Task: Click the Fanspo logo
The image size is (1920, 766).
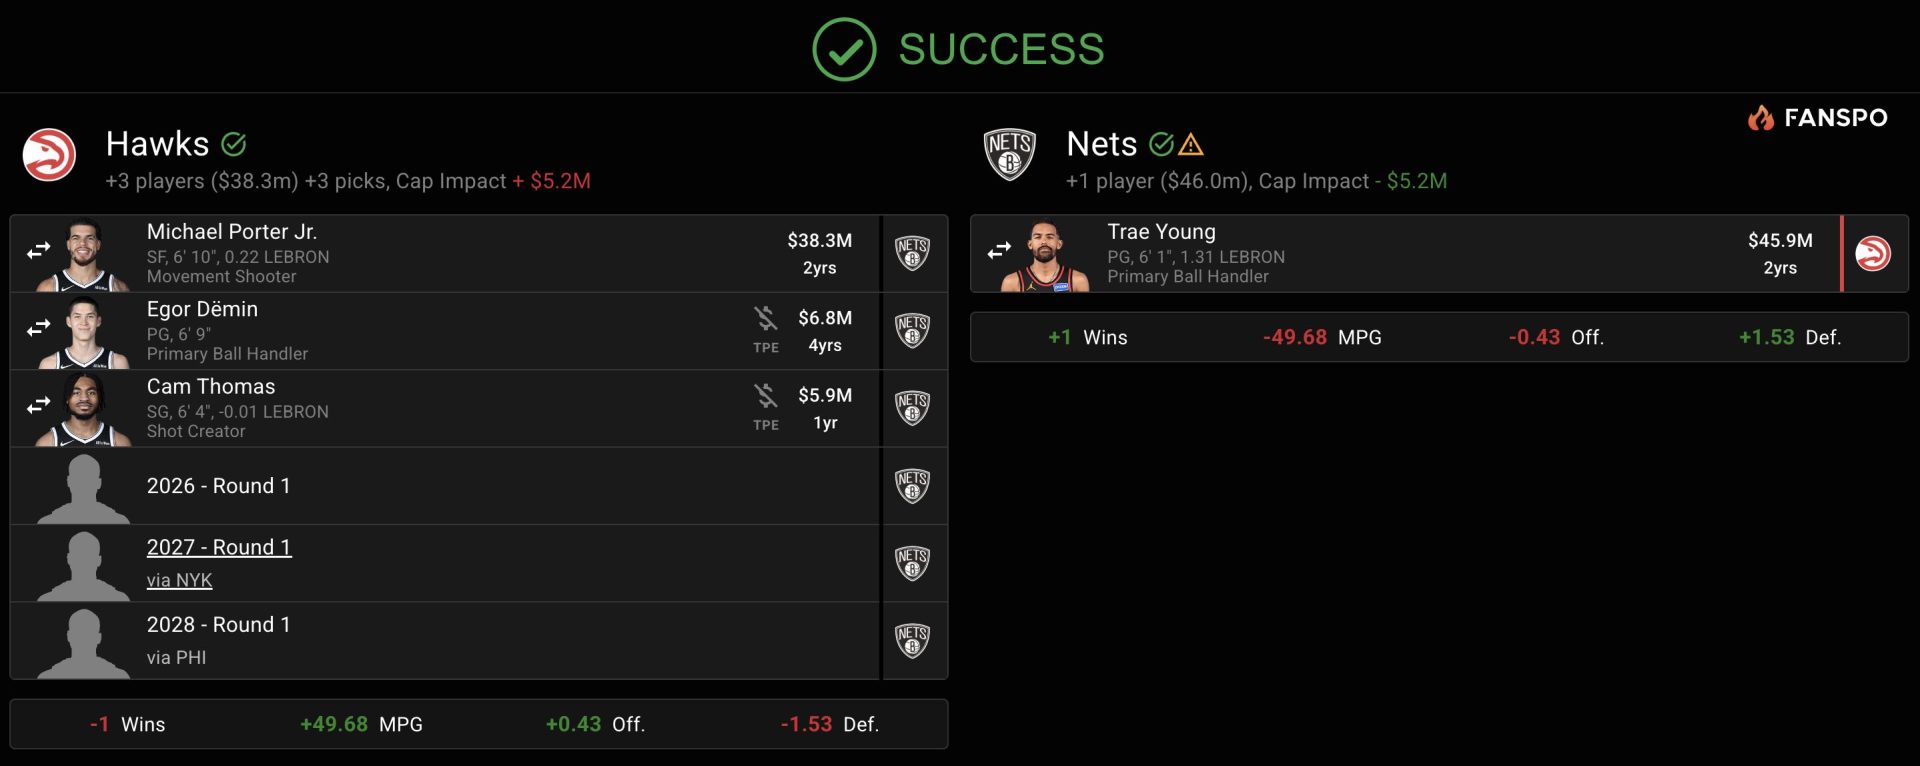Action: (1817, 118)
